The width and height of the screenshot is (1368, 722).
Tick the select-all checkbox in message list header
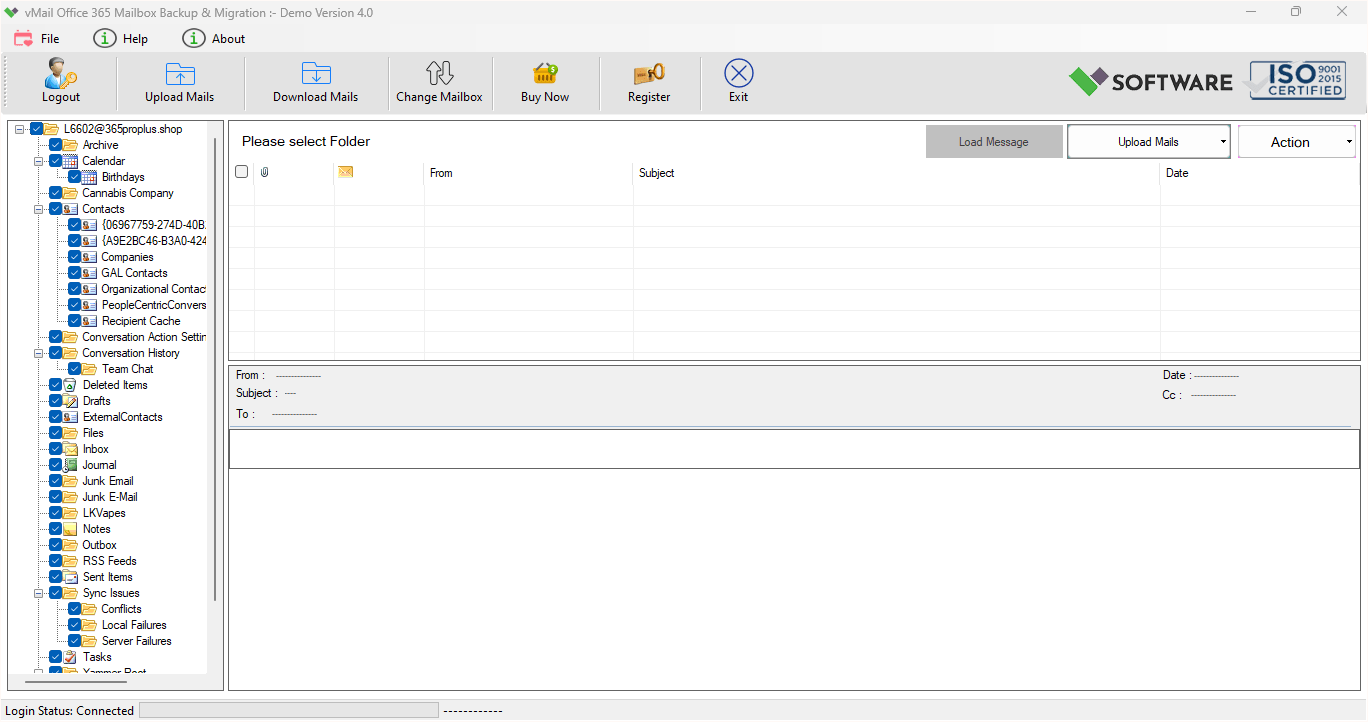click(x=241, y=172)
